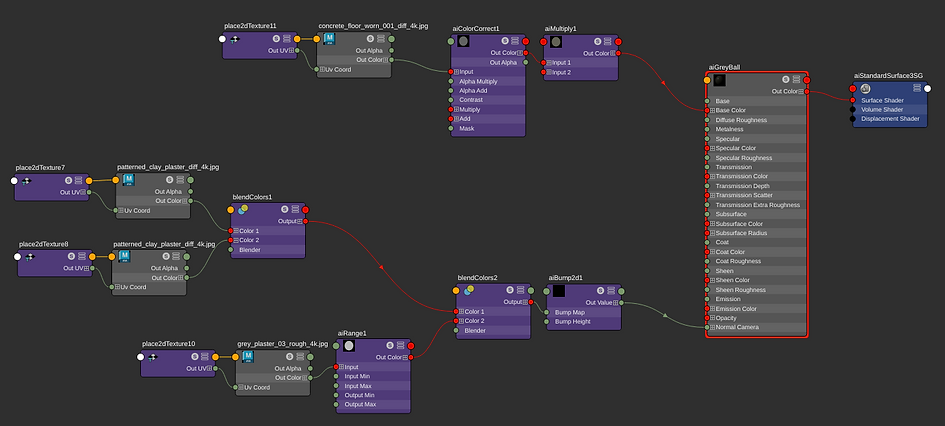The image size is (945, 426).
Task: Expand Color 2 attribute on blendColors1
Action: 236,240
